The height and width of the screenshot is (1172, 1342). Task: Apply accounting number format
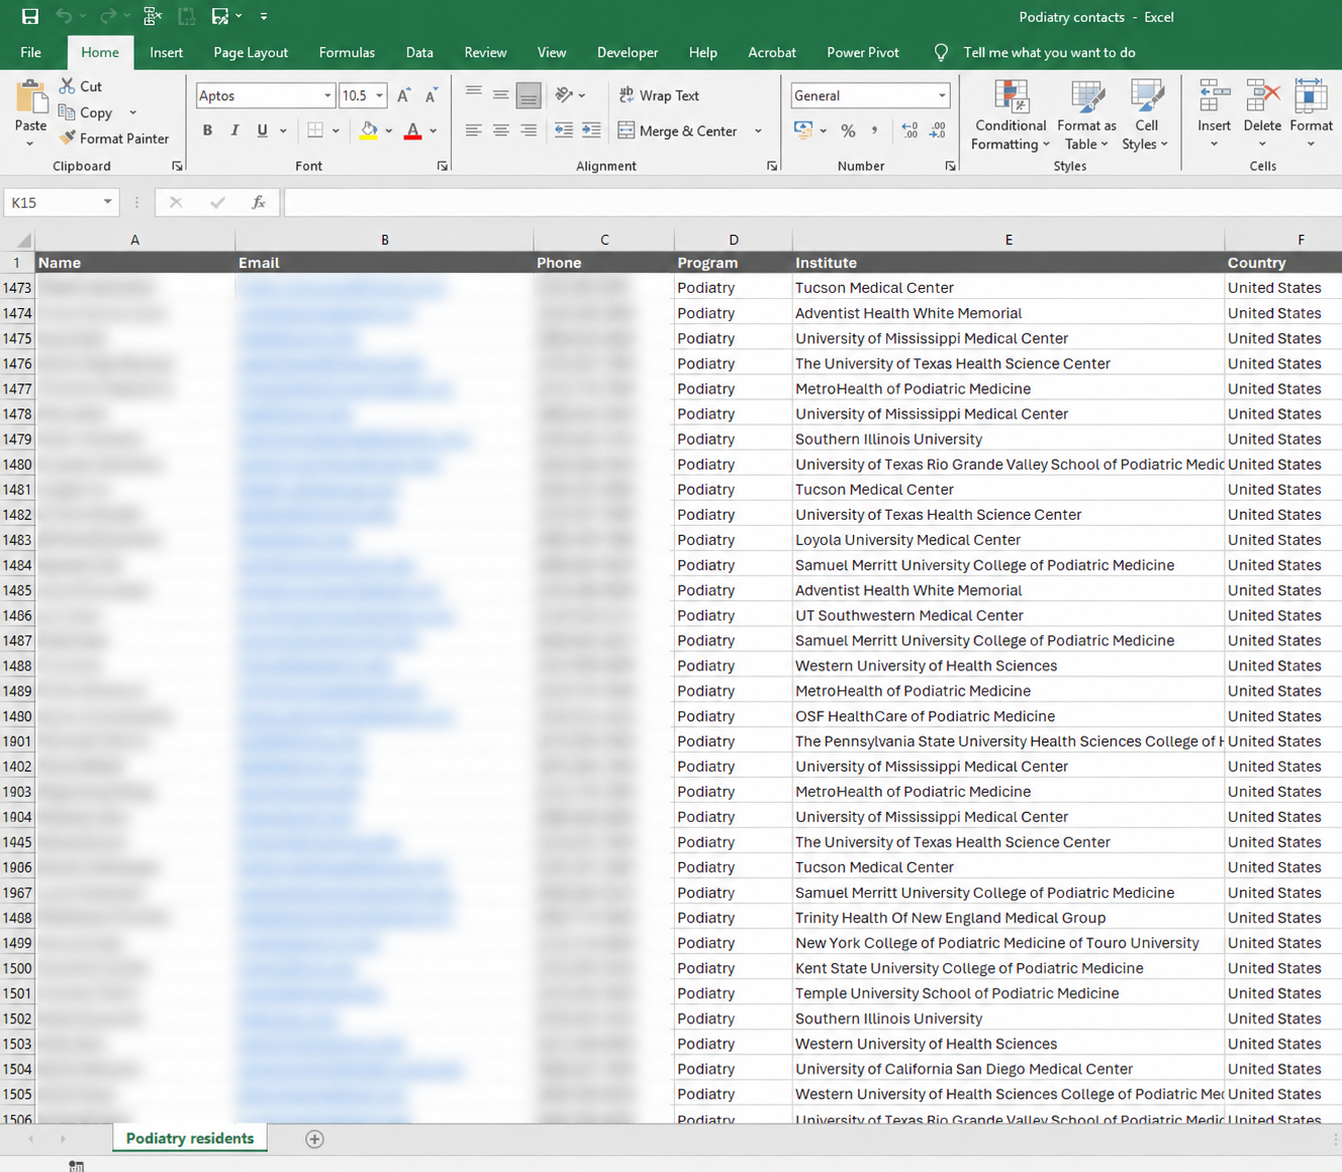tap(803, 130)
